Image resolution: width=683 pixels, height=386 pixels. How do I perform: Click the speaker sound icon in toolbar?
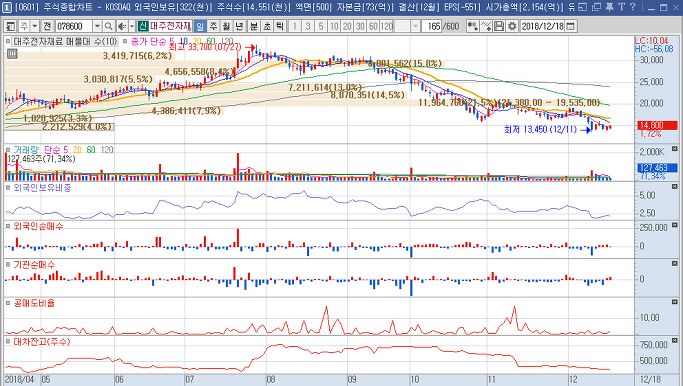[122, 27]
